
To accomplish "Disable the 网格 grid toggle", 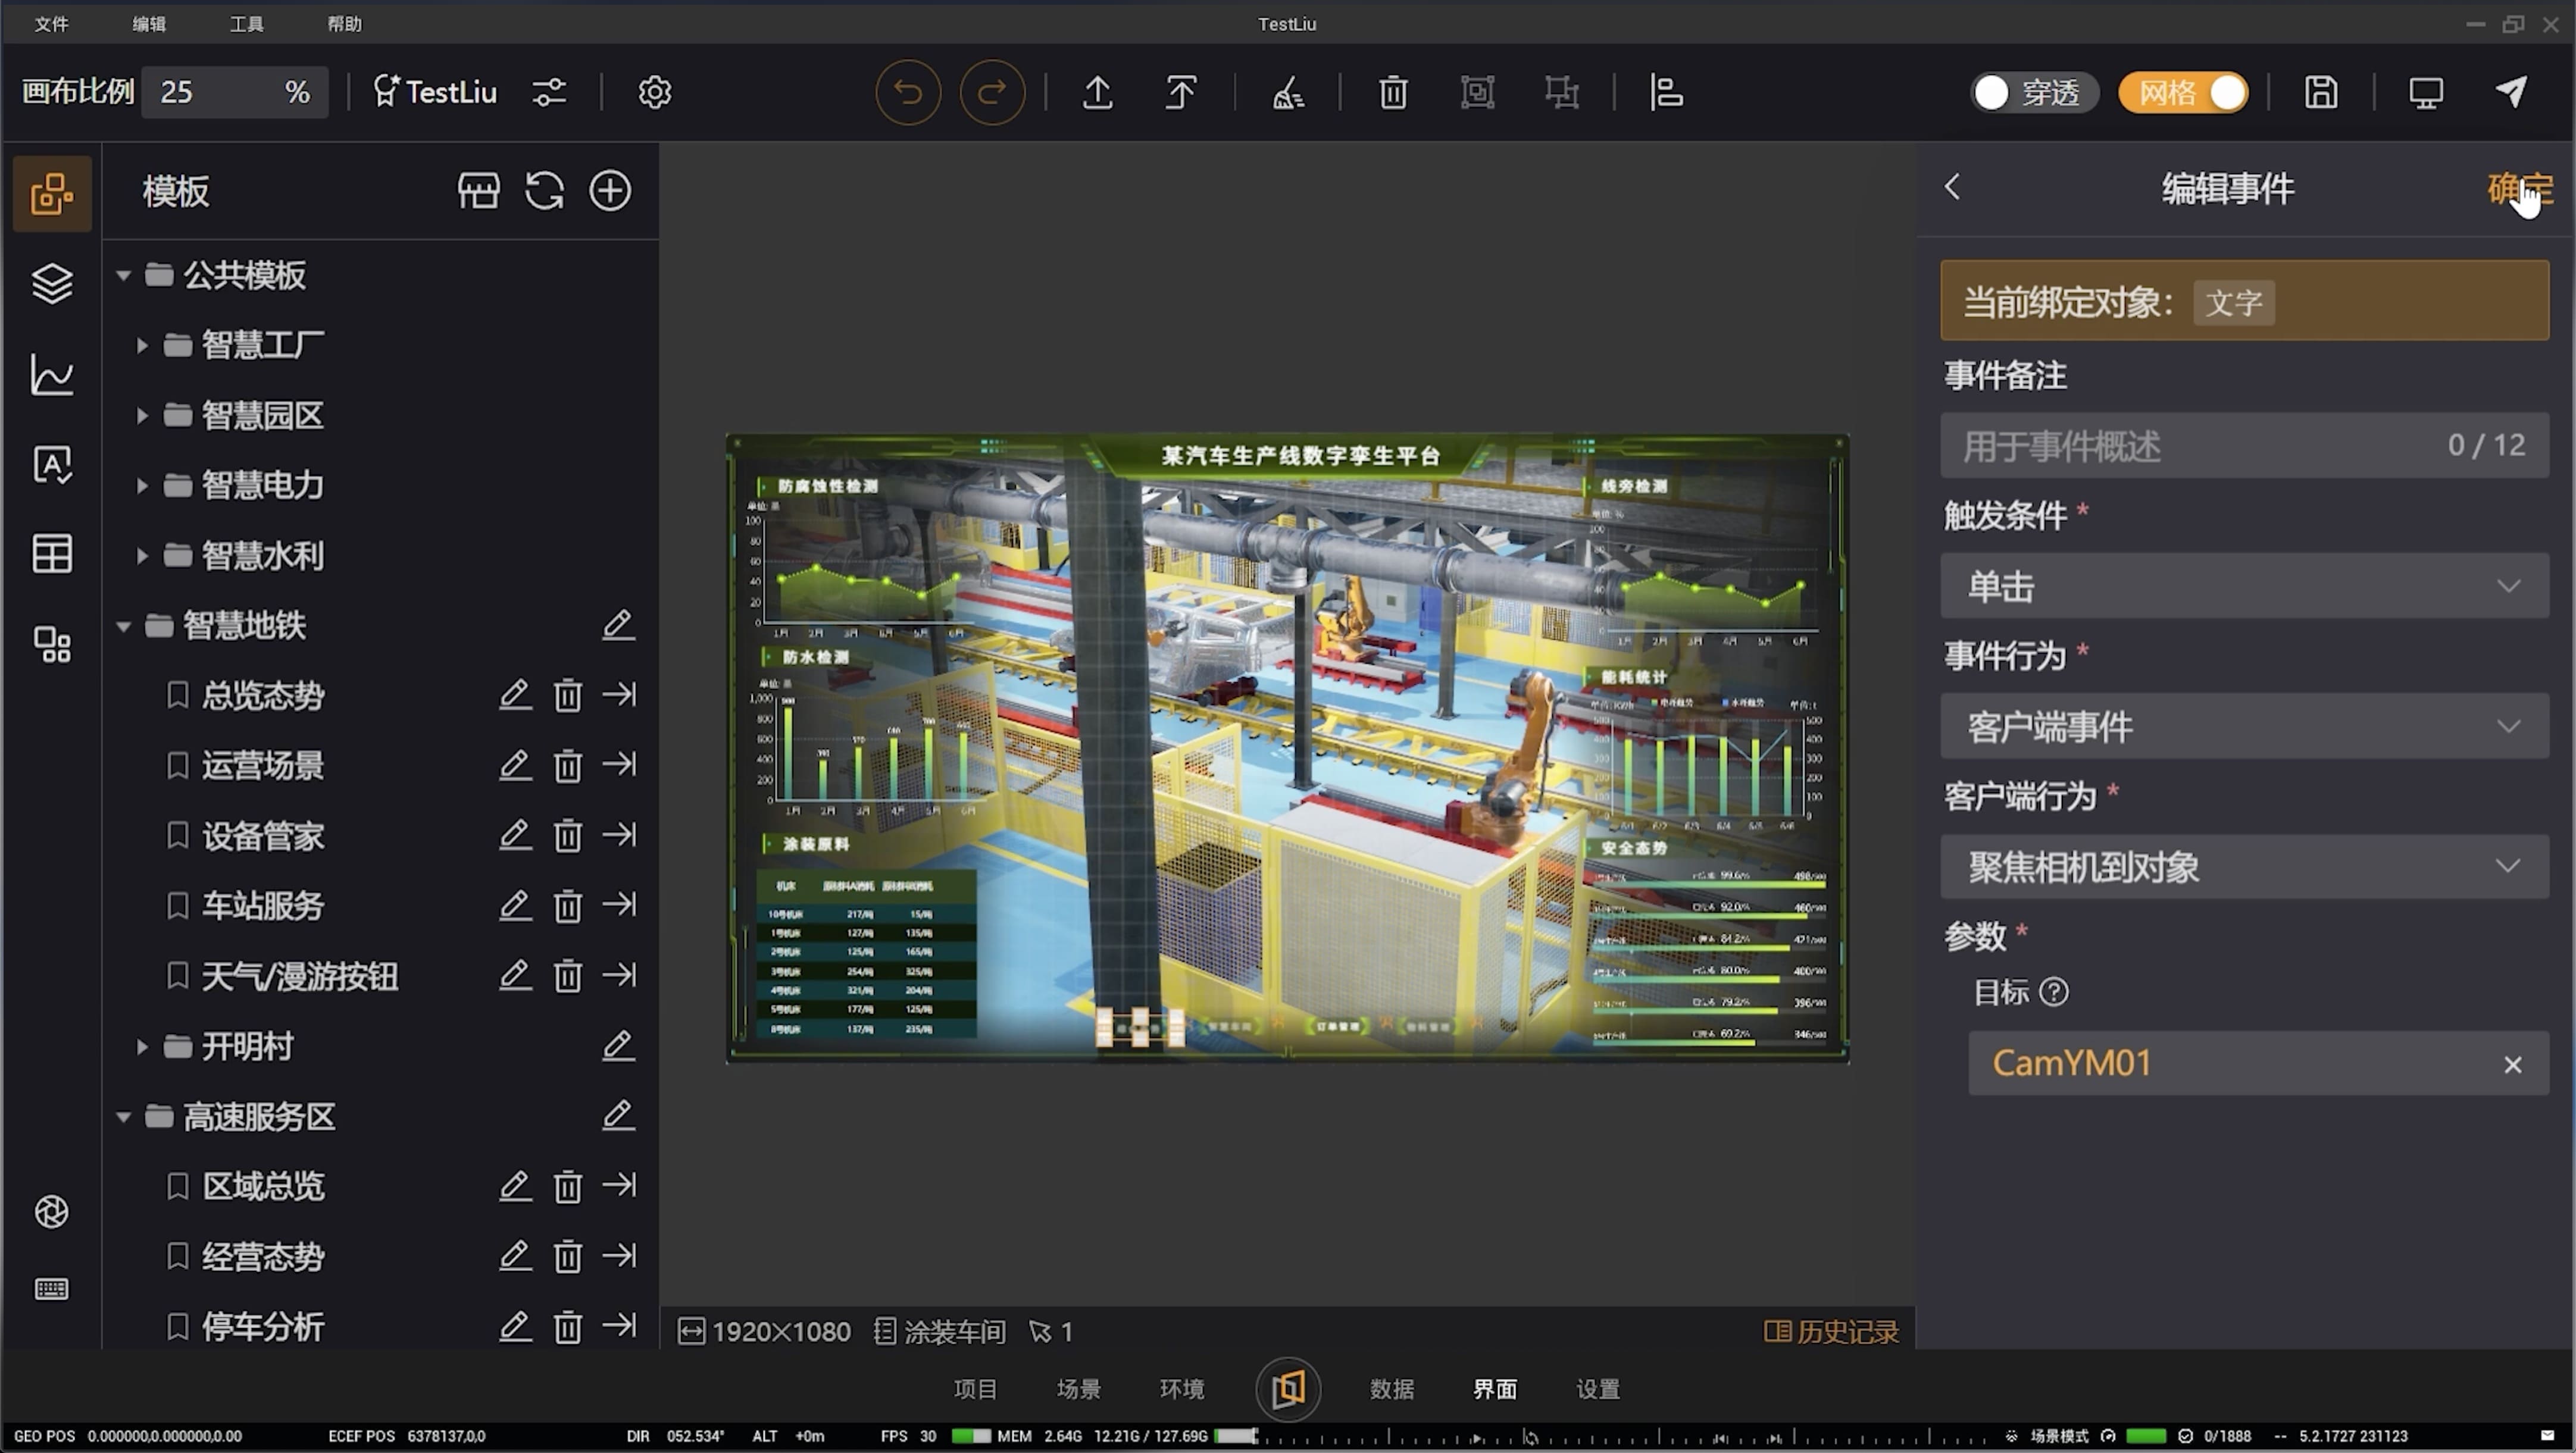I will pos(2183,92).
